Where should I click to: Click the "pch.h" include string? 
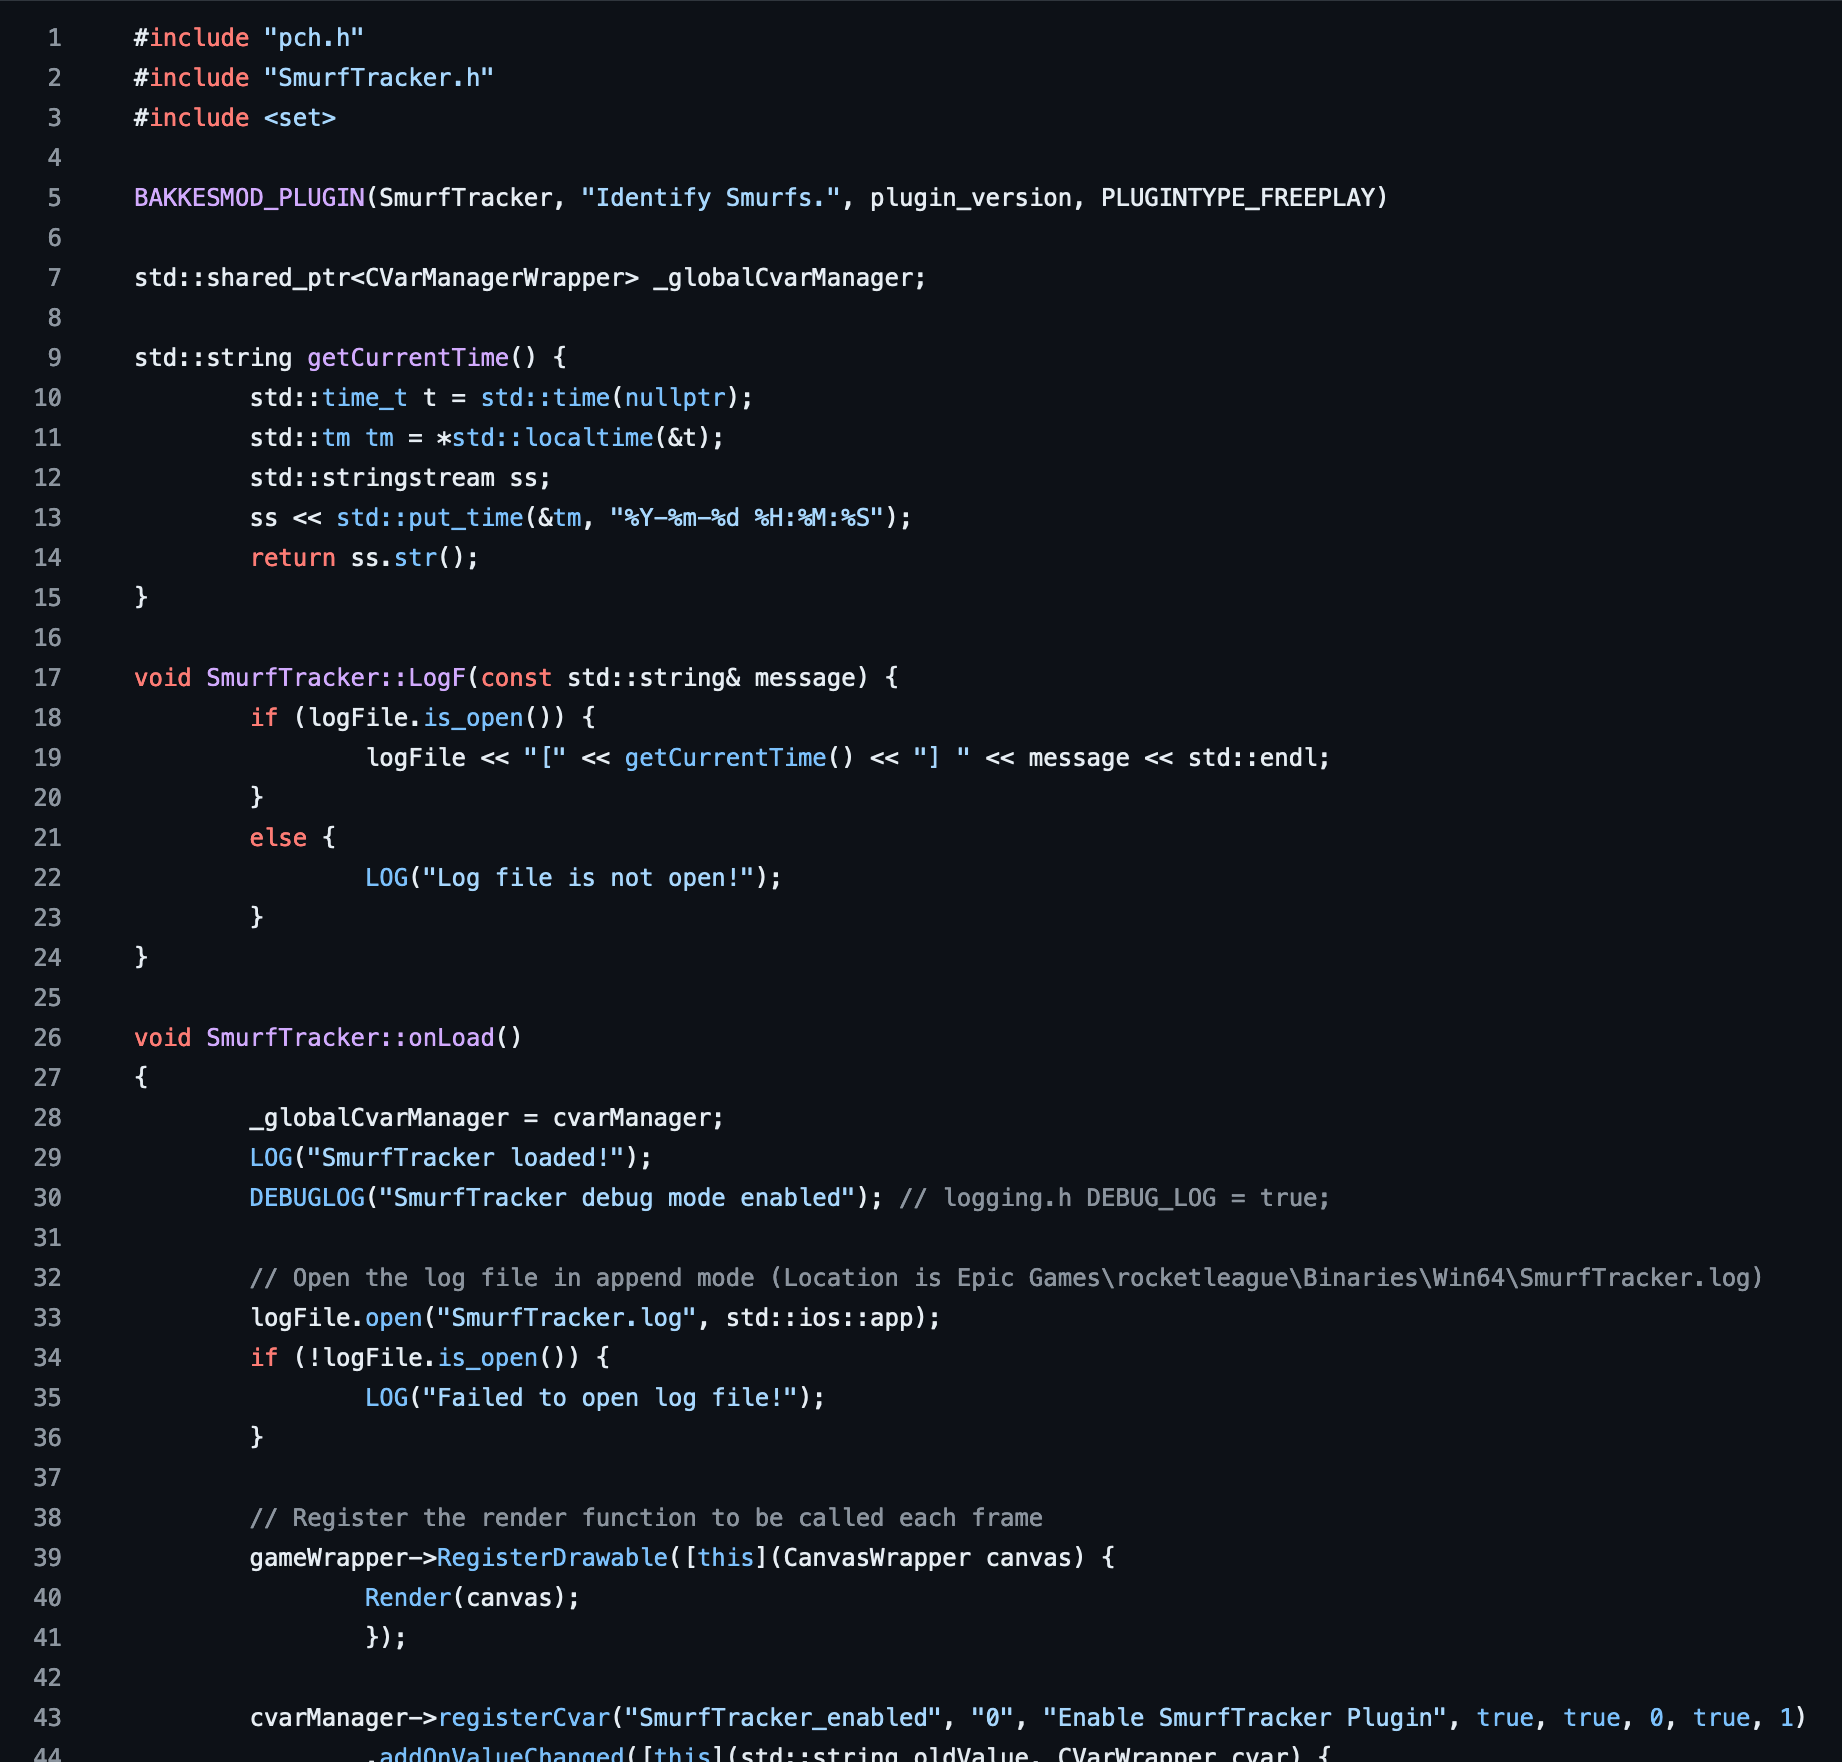click(x=314, y=38)
